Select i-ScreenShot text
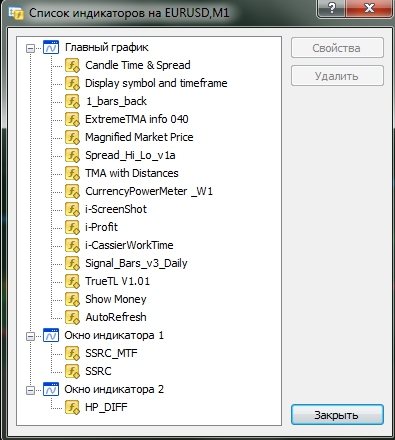 click(116, 209)
